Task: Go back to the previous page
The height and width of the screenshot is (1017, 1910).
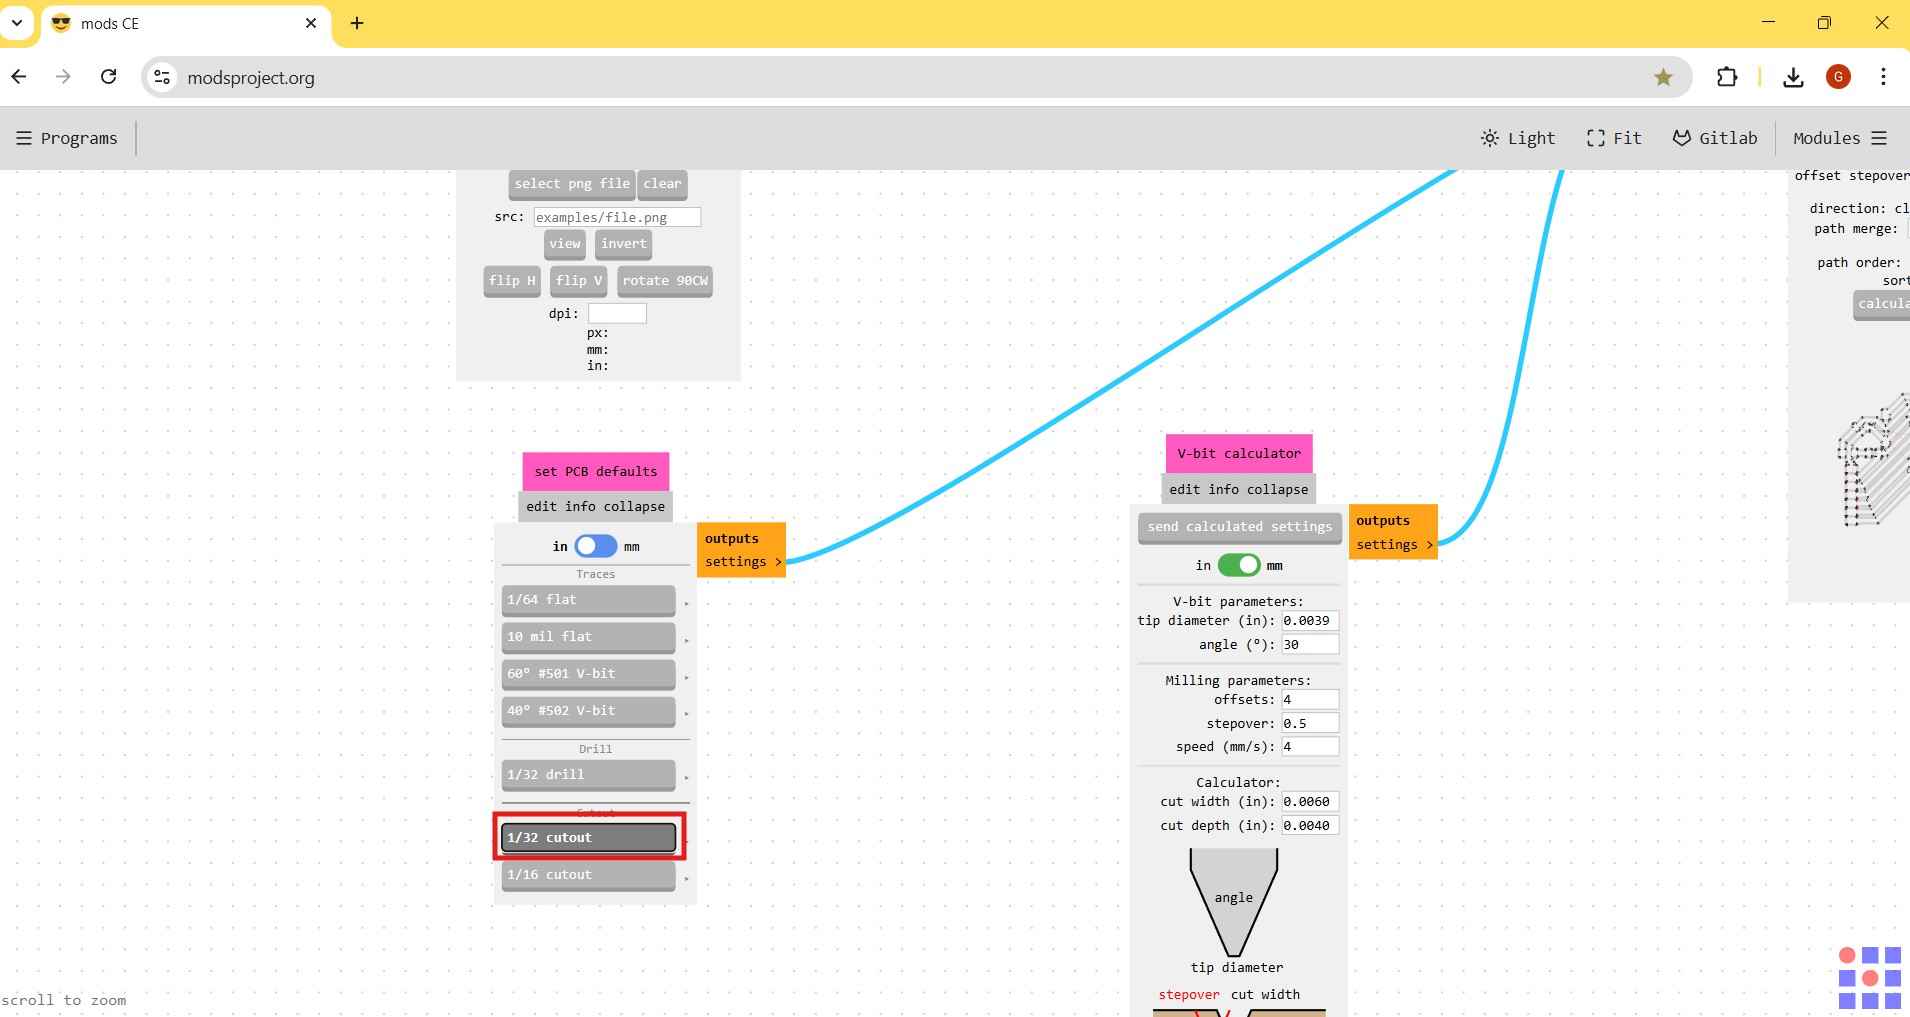Action: pyautogui.click(x=19, y=77)
